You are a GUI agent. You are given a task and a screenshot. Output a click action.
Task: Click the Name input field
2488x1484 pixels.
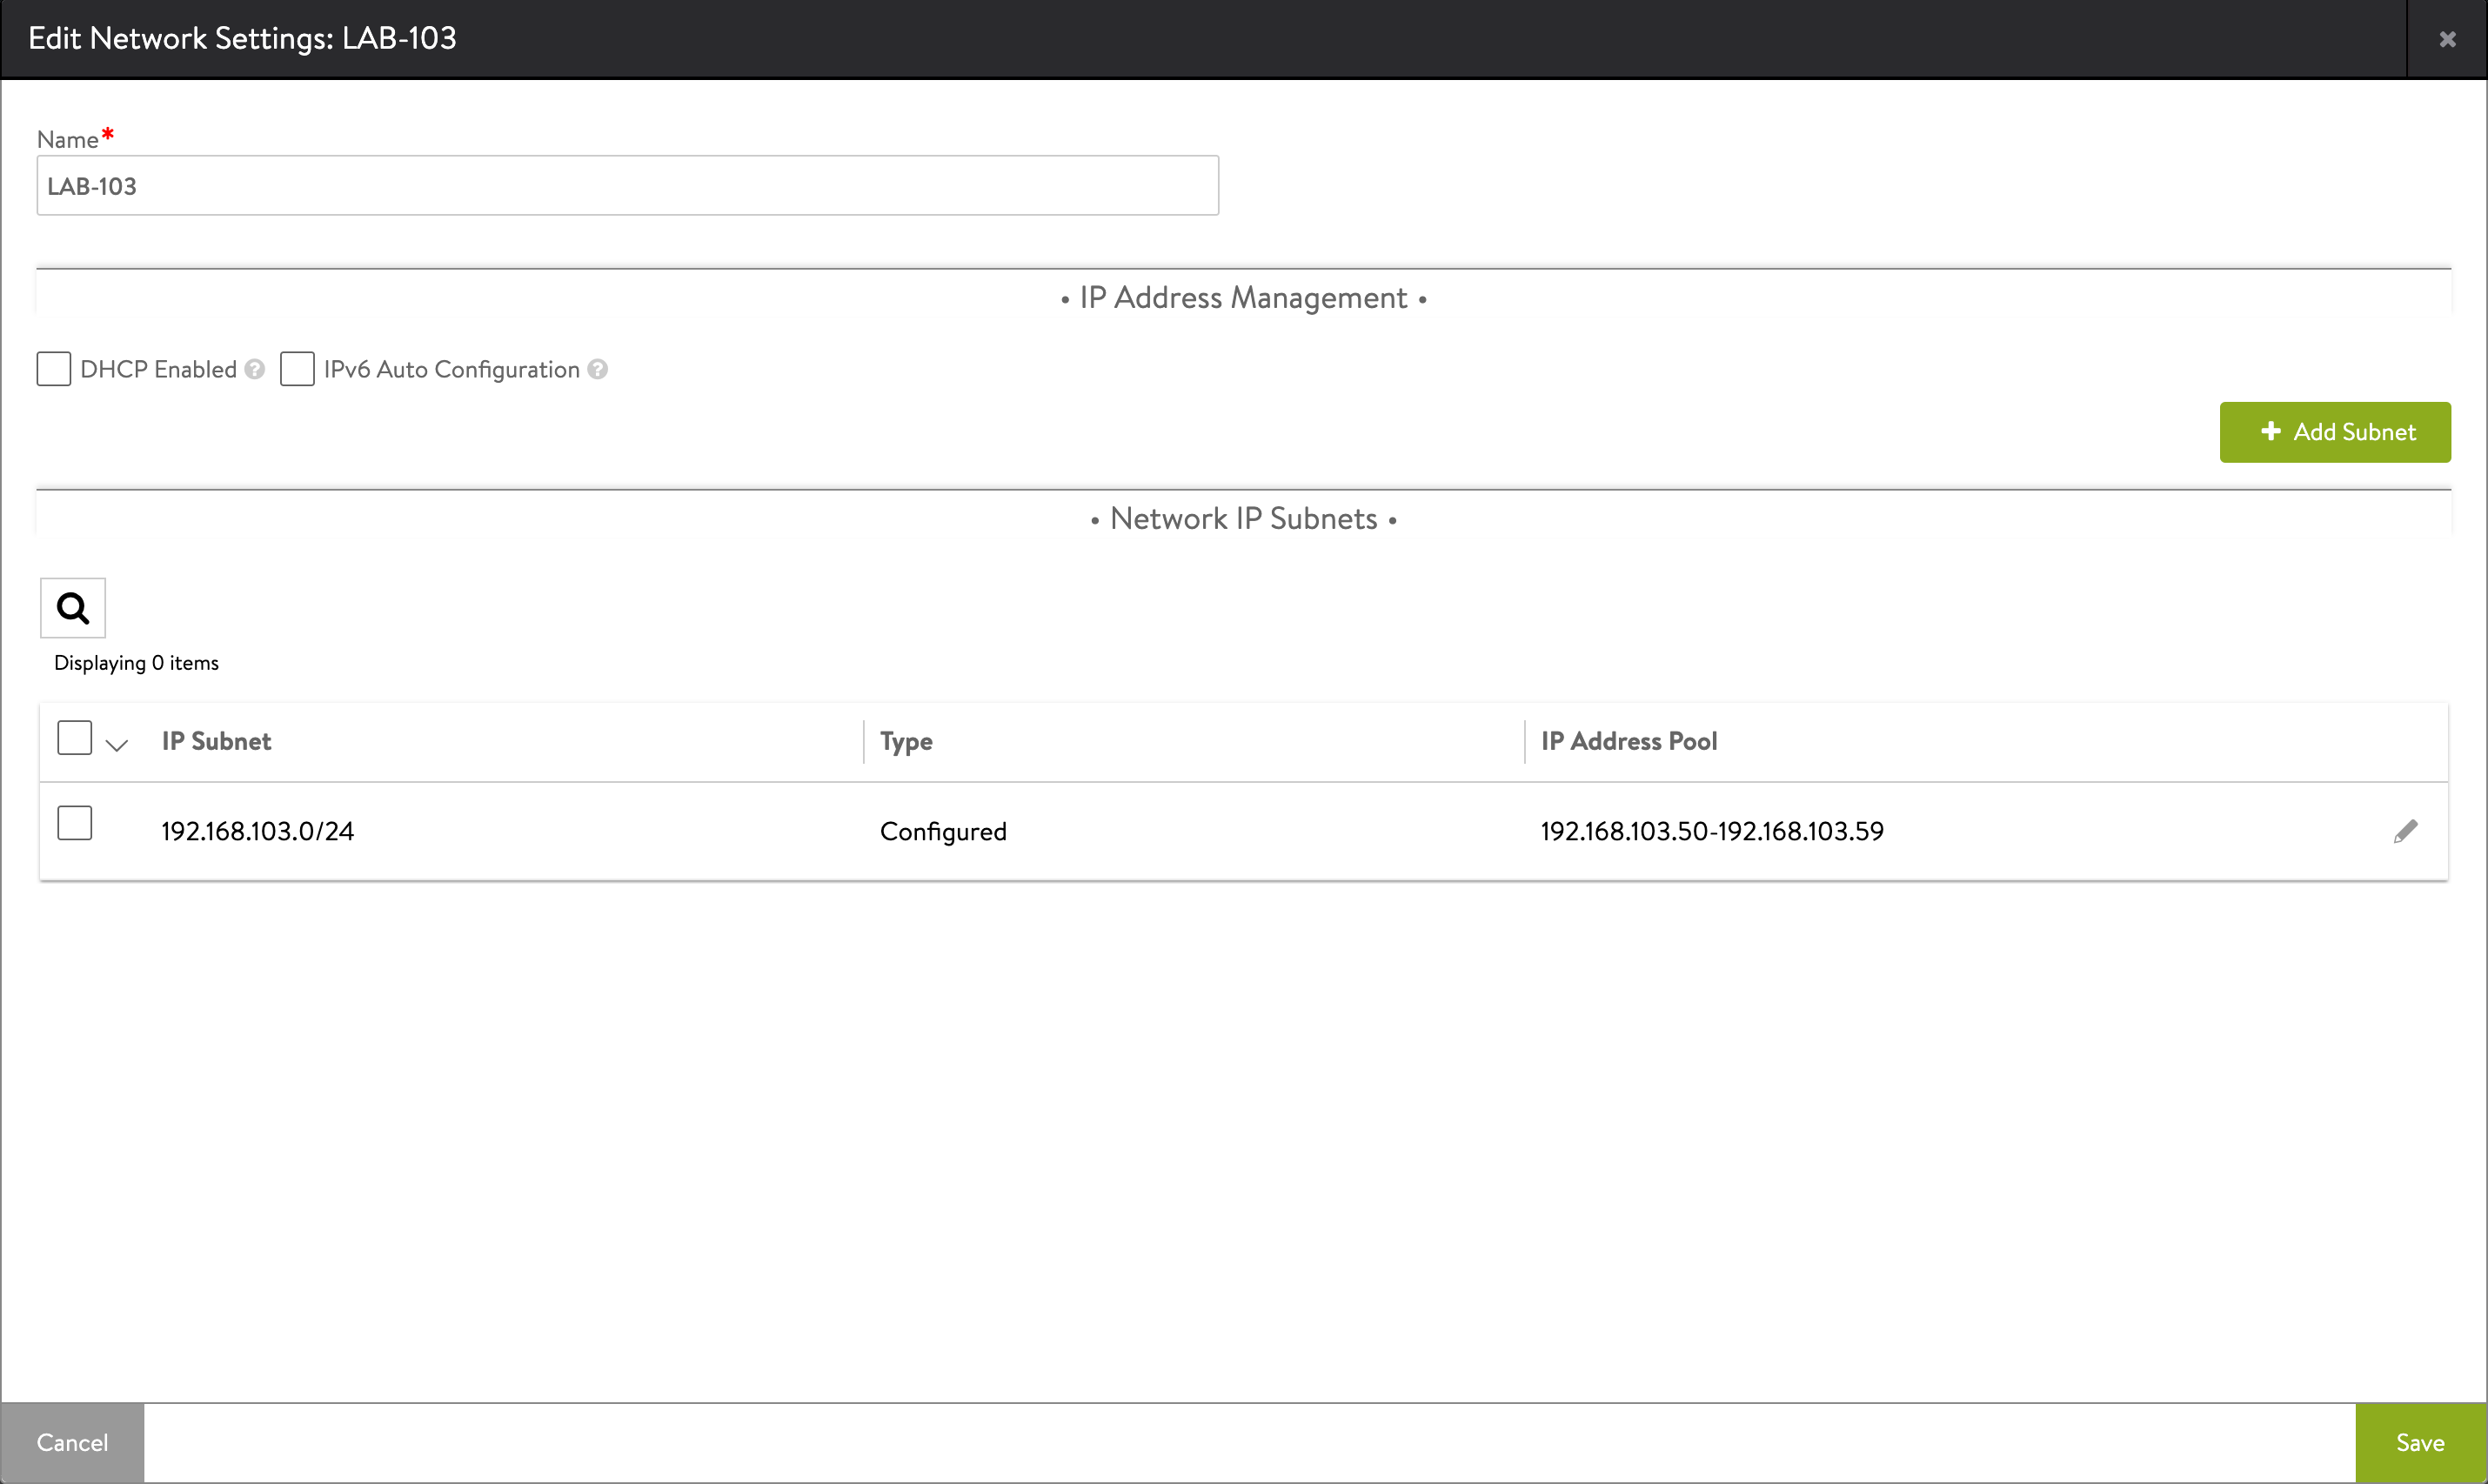pos(627,184)
